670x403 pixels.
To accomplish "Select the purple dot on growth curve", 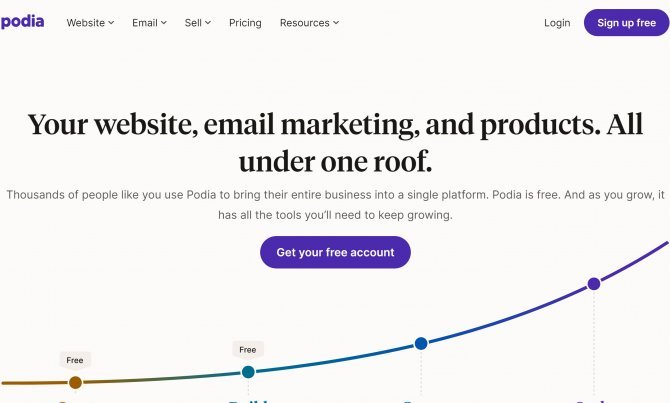I will click(594, 284).
